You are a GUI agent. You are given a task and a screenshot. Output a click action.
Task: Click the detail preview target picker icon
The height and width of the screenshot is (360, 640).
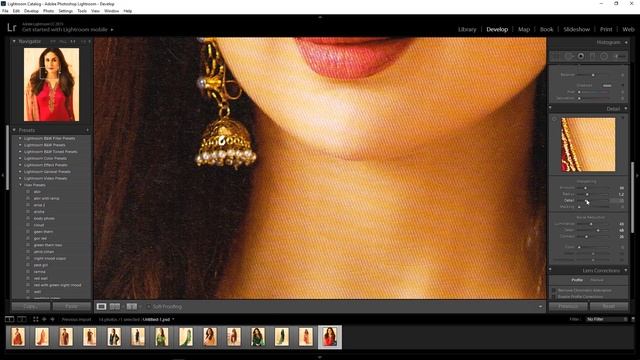pyautogui.click(x=554, y=119)
